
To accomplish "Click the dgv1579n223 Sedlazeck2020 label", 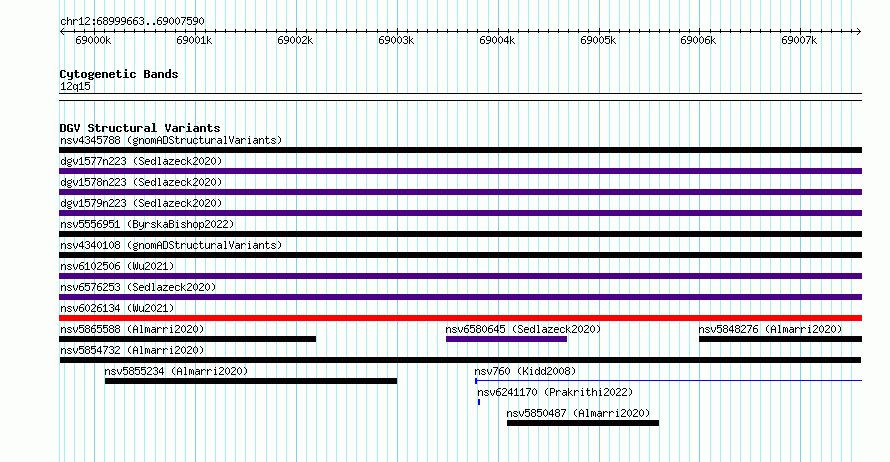I will (x=141, y=203).
